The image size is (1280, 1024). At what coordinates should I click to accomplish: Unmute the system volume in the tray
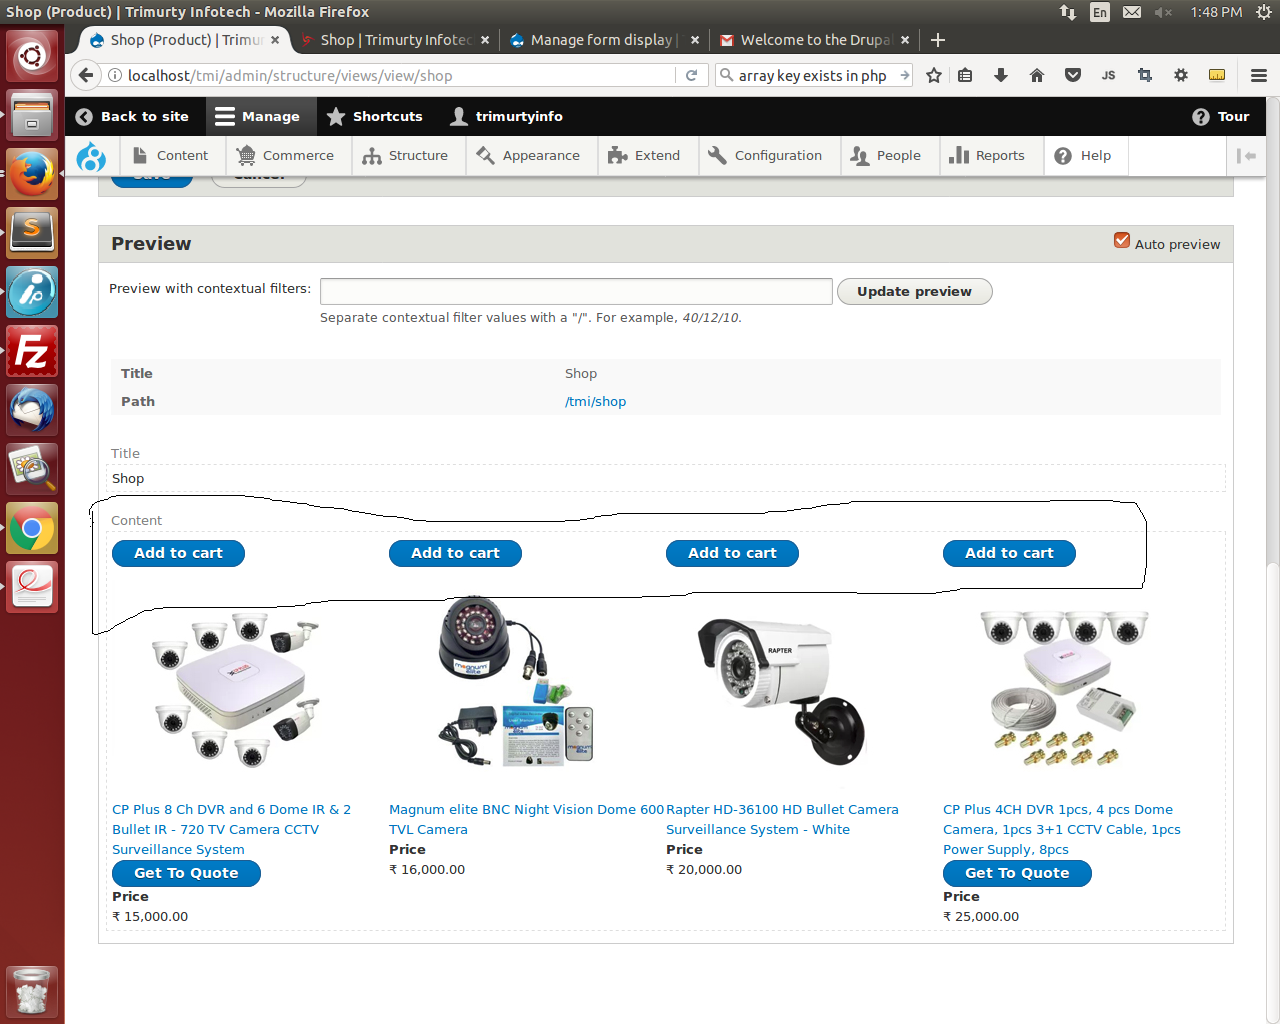click(x=1162, y=13)
